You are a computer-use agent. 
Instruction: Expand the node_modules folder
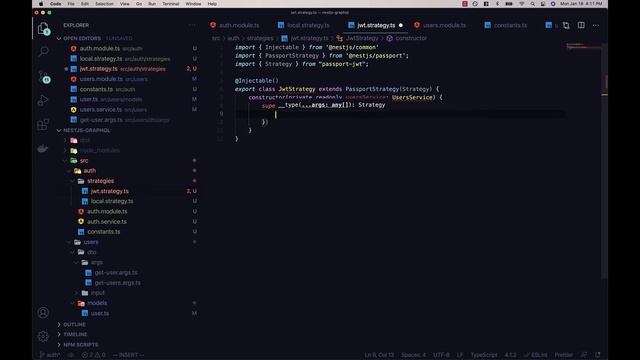pyautogui.click(x=65, y=151)
